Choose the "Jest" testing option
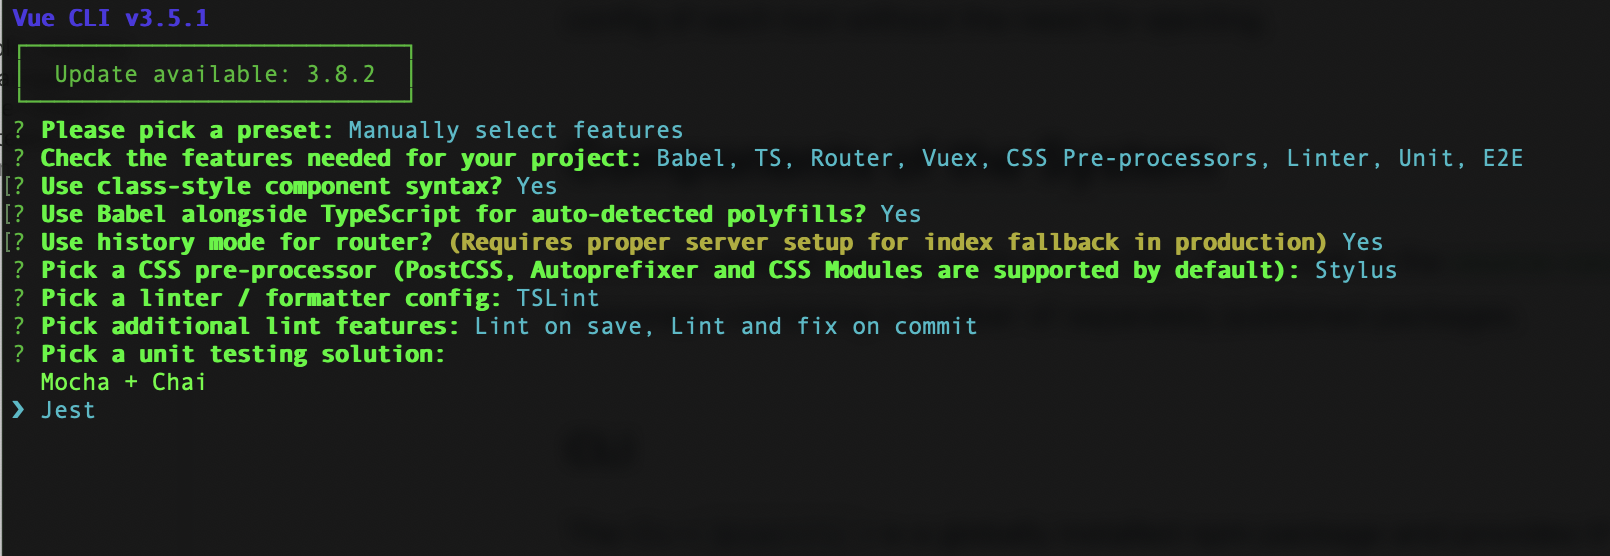This screenshot has width=1610, height=556. (68, 411)
